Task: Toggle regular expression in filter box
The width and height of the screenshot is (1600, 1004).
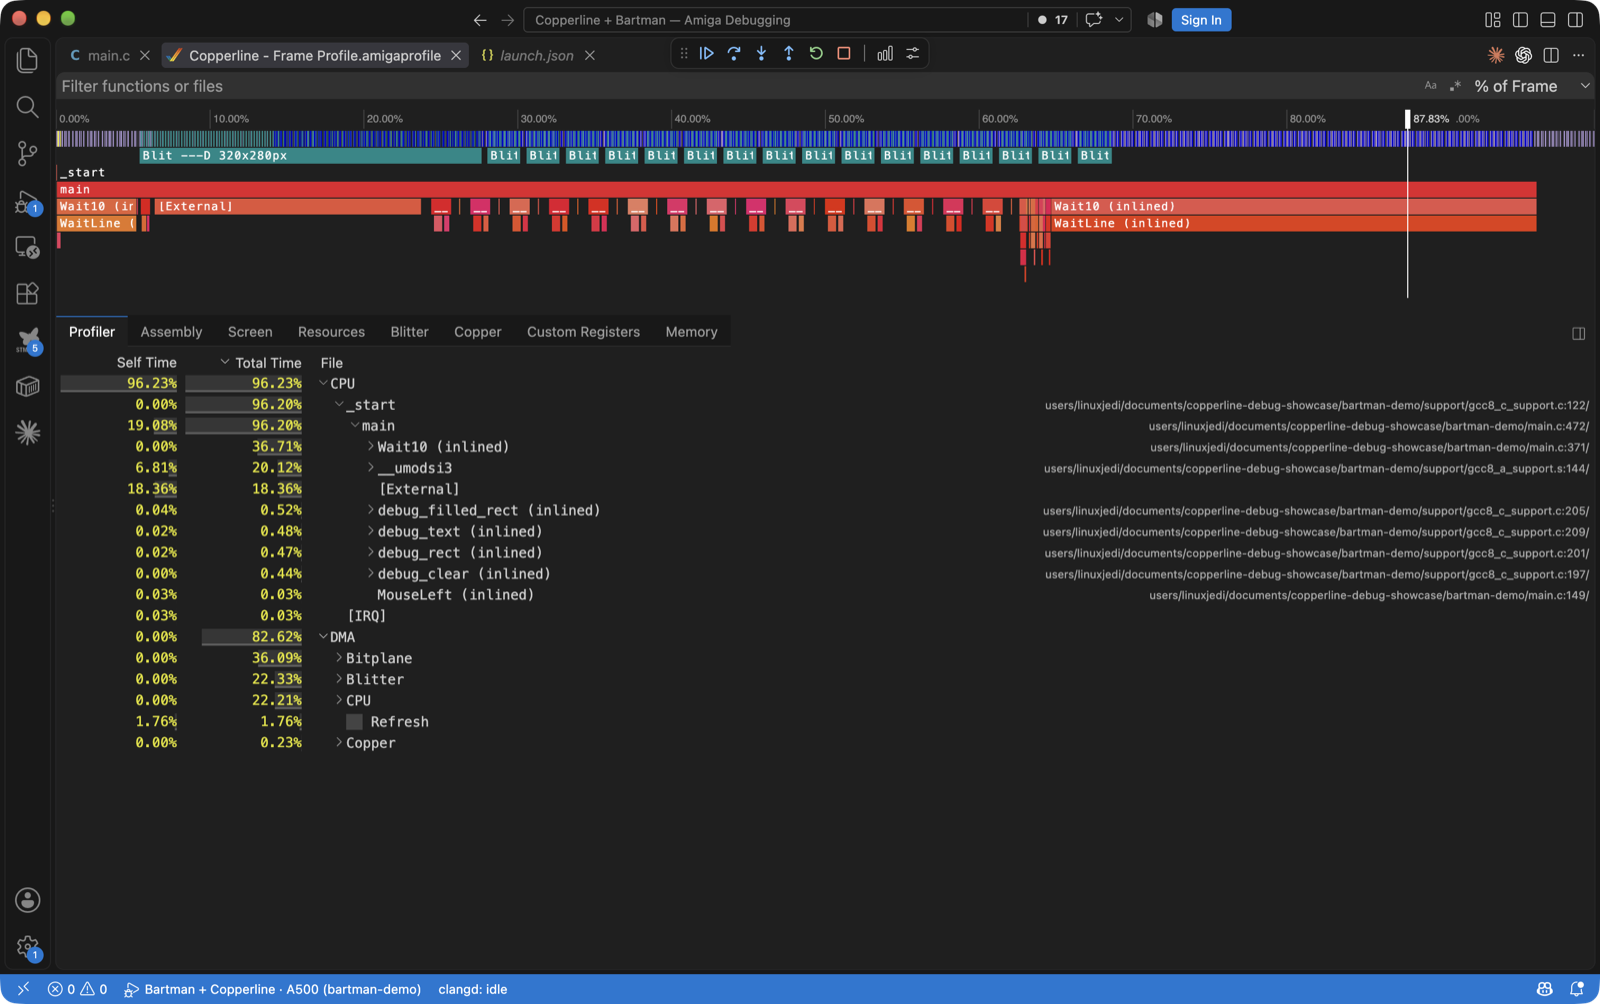Action: tap(1455, 86)
